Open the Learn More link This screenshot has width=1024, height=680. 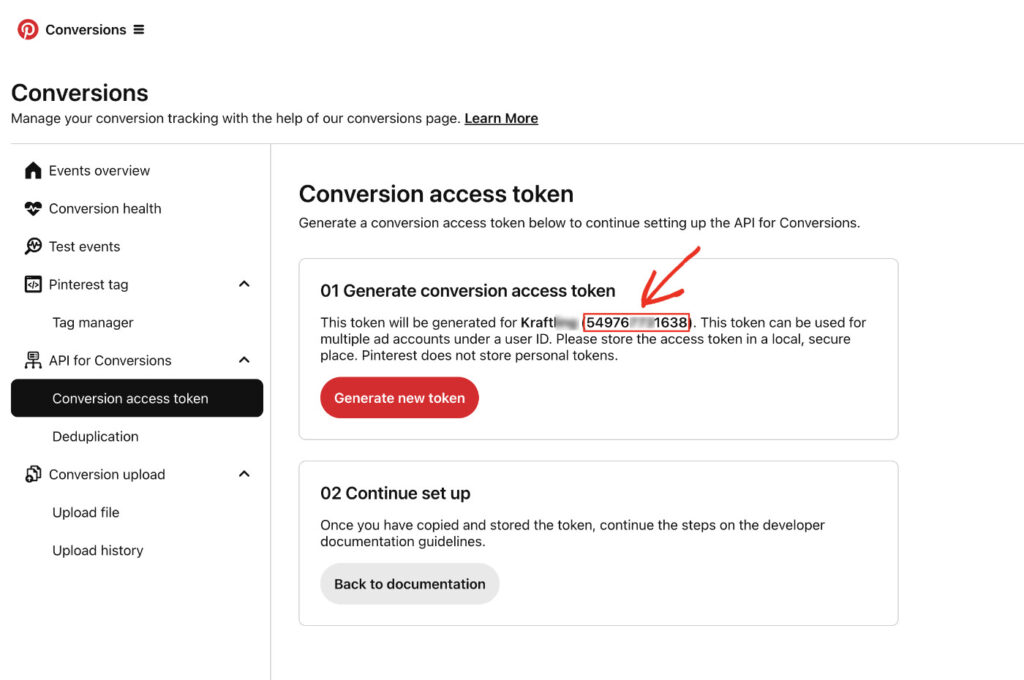pos(500,118)
